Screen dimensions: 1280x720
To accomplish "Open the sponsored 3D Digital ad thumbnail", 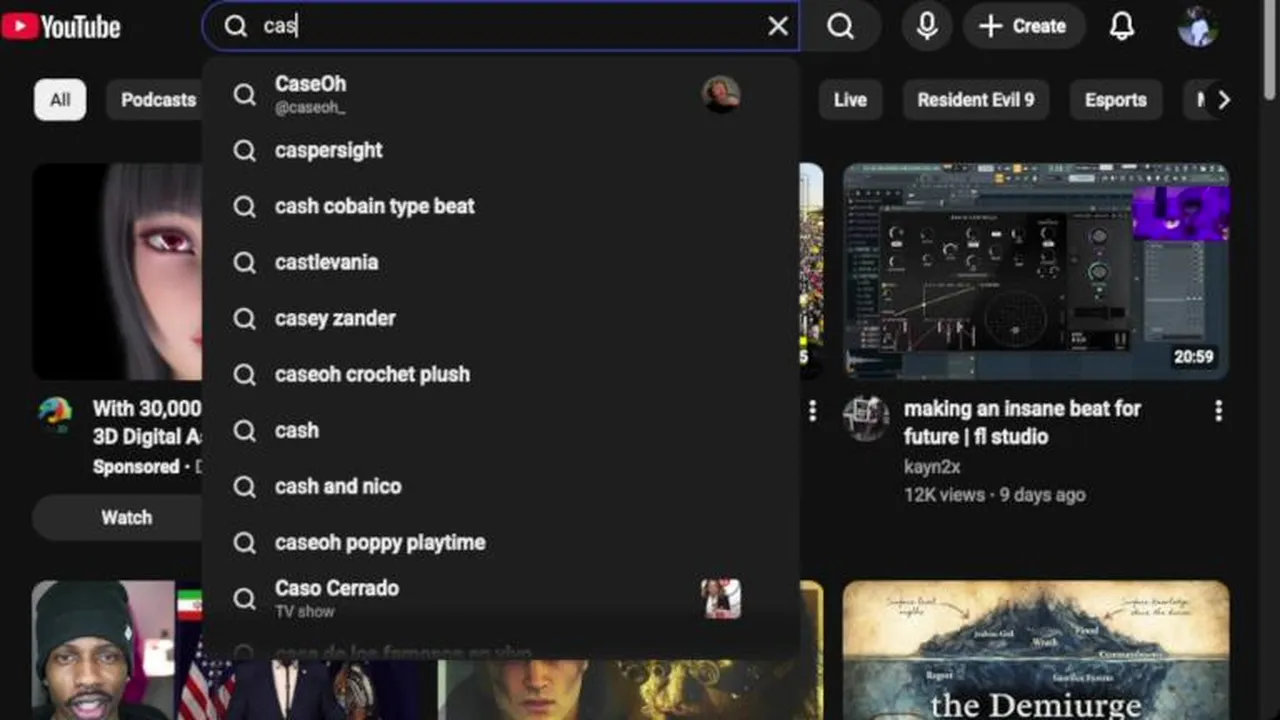I will coord(118,271).
